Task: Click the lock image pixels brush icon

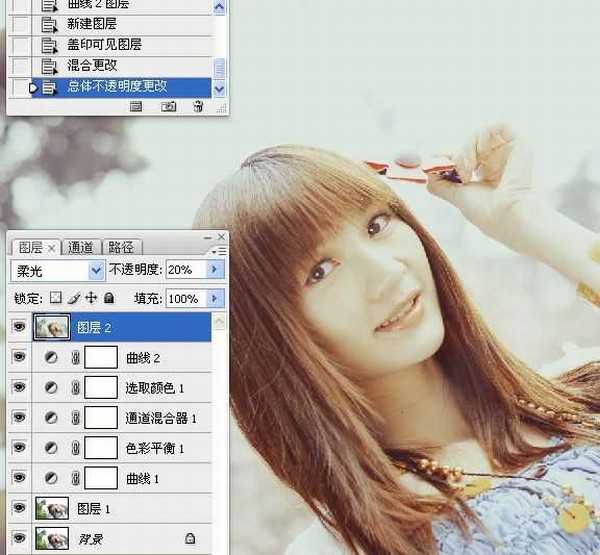Action: click(73, 298)
